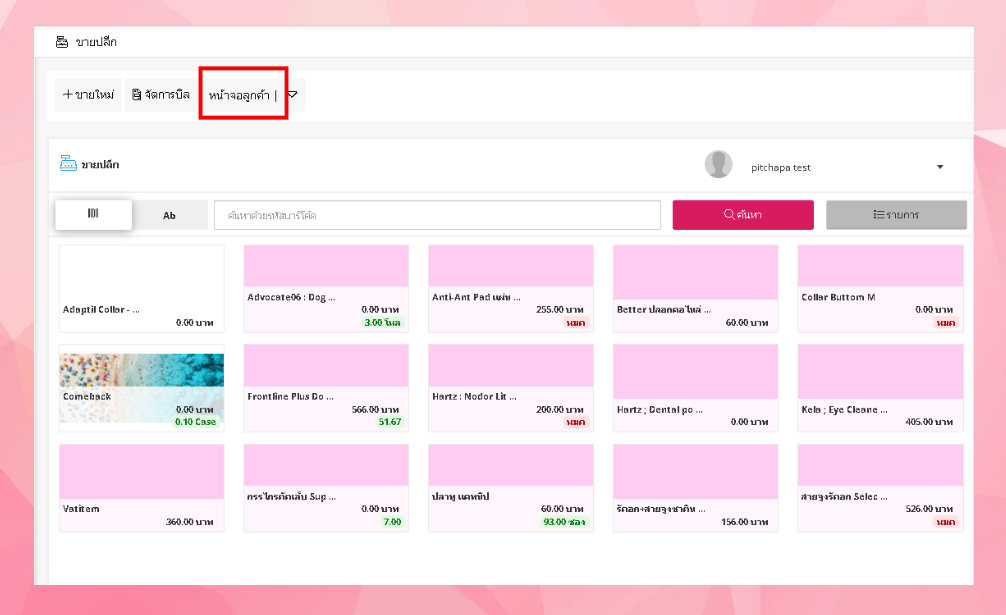Select the Adaptil Collar product card

pyautogui.click(x=142, y=289)
